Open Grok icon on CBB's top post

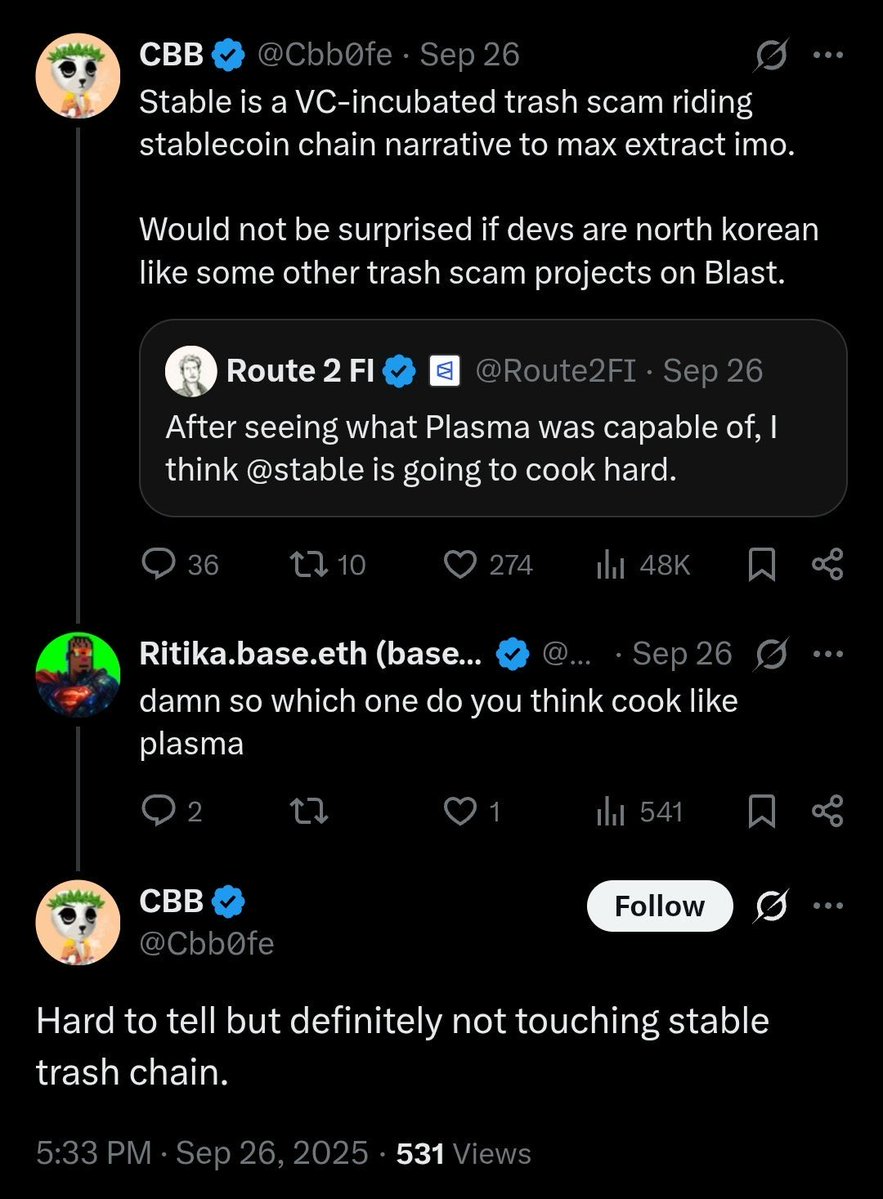point(772,55)
